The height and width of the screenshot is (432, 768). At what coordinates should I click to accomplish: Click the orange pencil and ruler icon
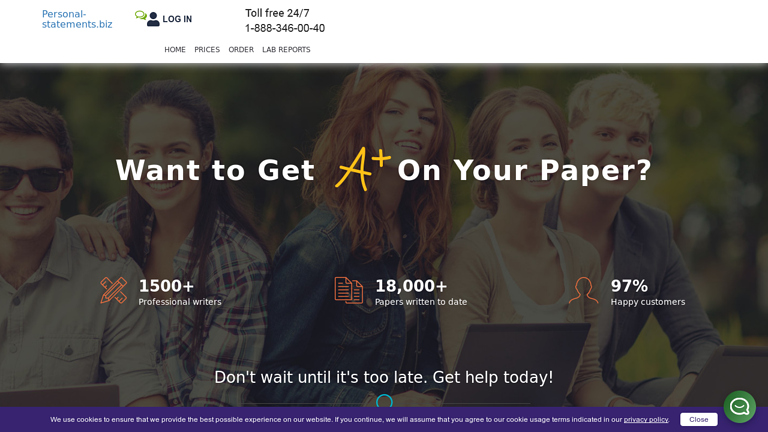coord(114,290)
